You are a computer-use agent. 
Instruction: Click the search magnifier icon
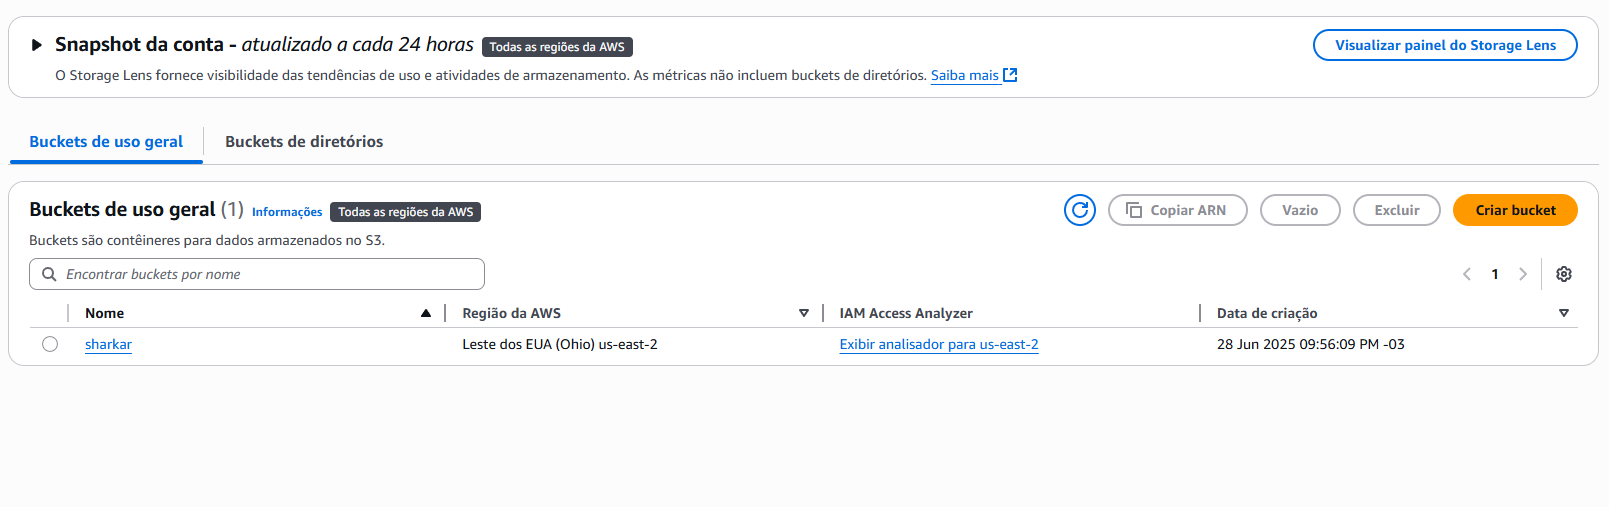point(49,274)
